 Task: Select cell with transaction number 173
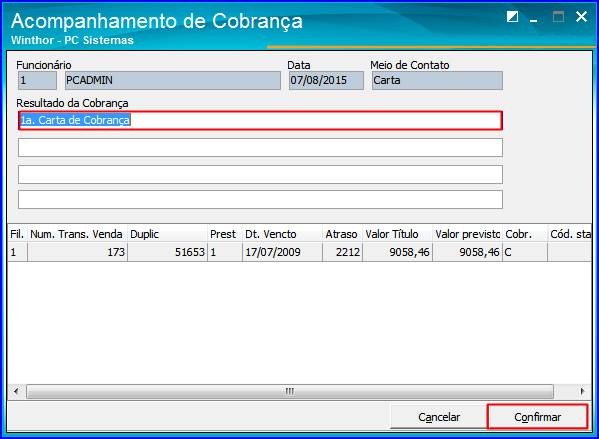[77, 252]
